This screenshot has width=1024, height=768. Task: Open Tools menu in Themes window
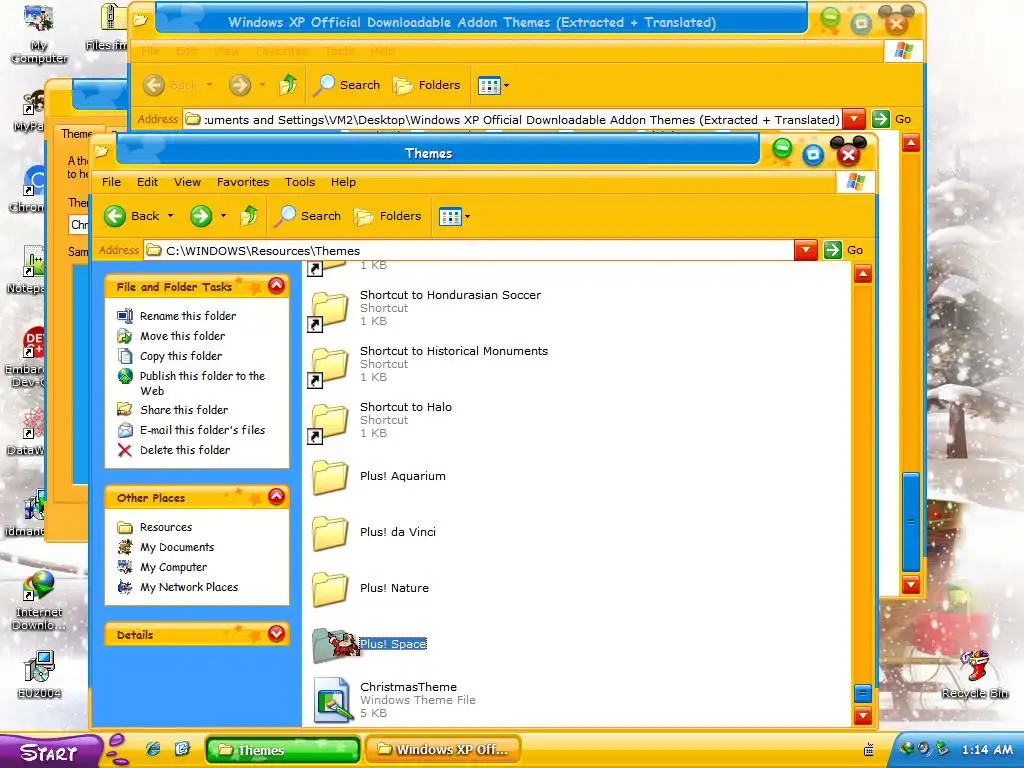point(300,182)
